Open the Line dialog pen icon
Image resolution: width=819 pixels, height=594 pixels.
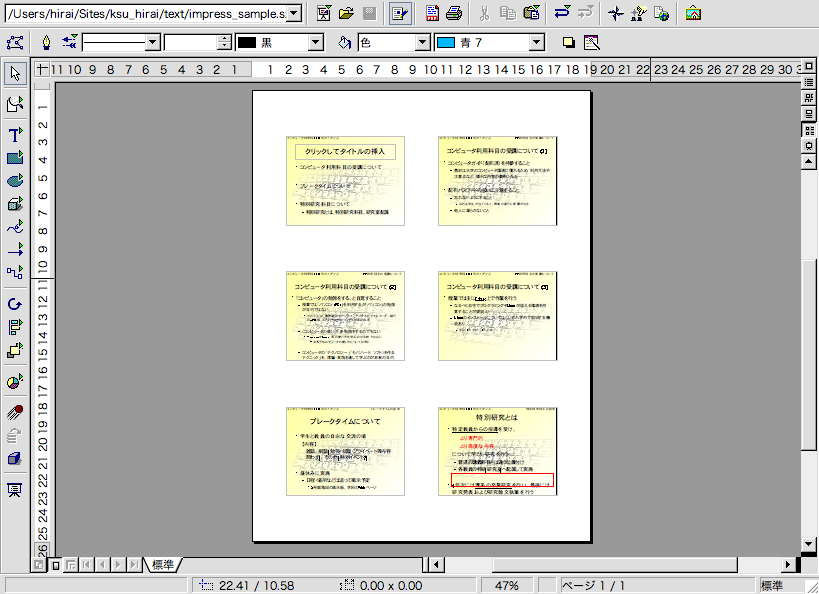(46, 42)
